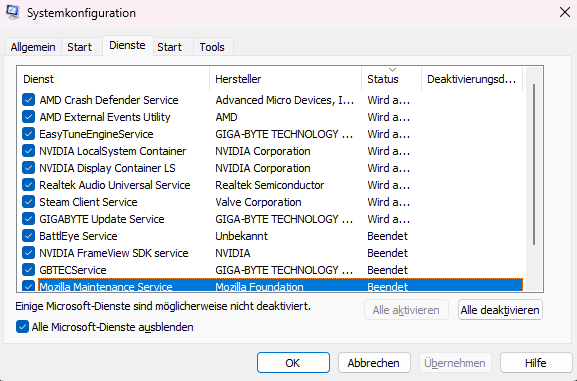
Task: Click the Alle deaktivieren button
Action: [500, 310]
